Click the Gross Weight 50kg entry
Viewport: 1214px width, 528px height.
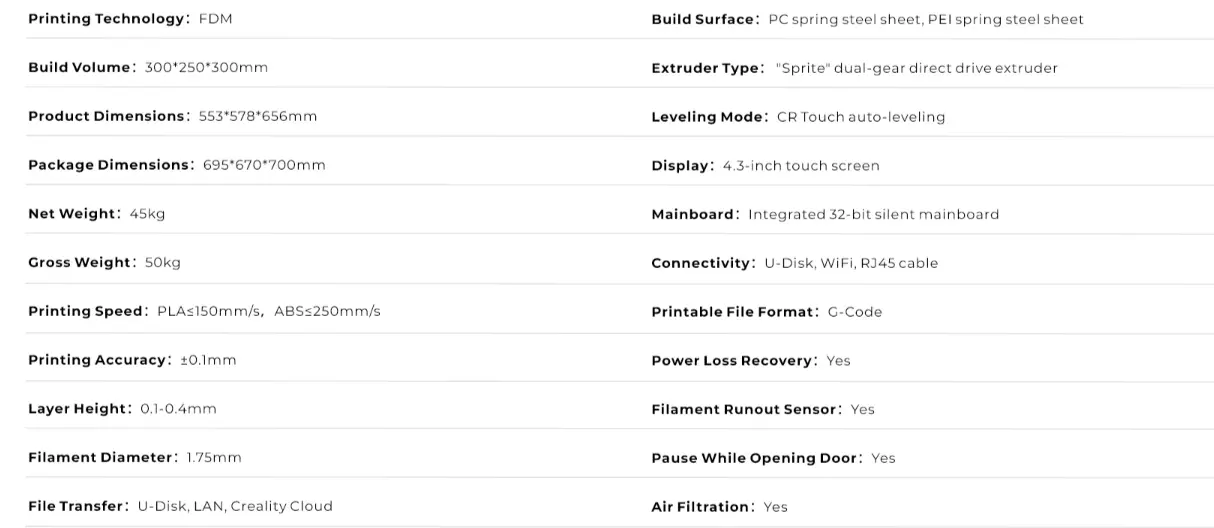coord(104,263)
